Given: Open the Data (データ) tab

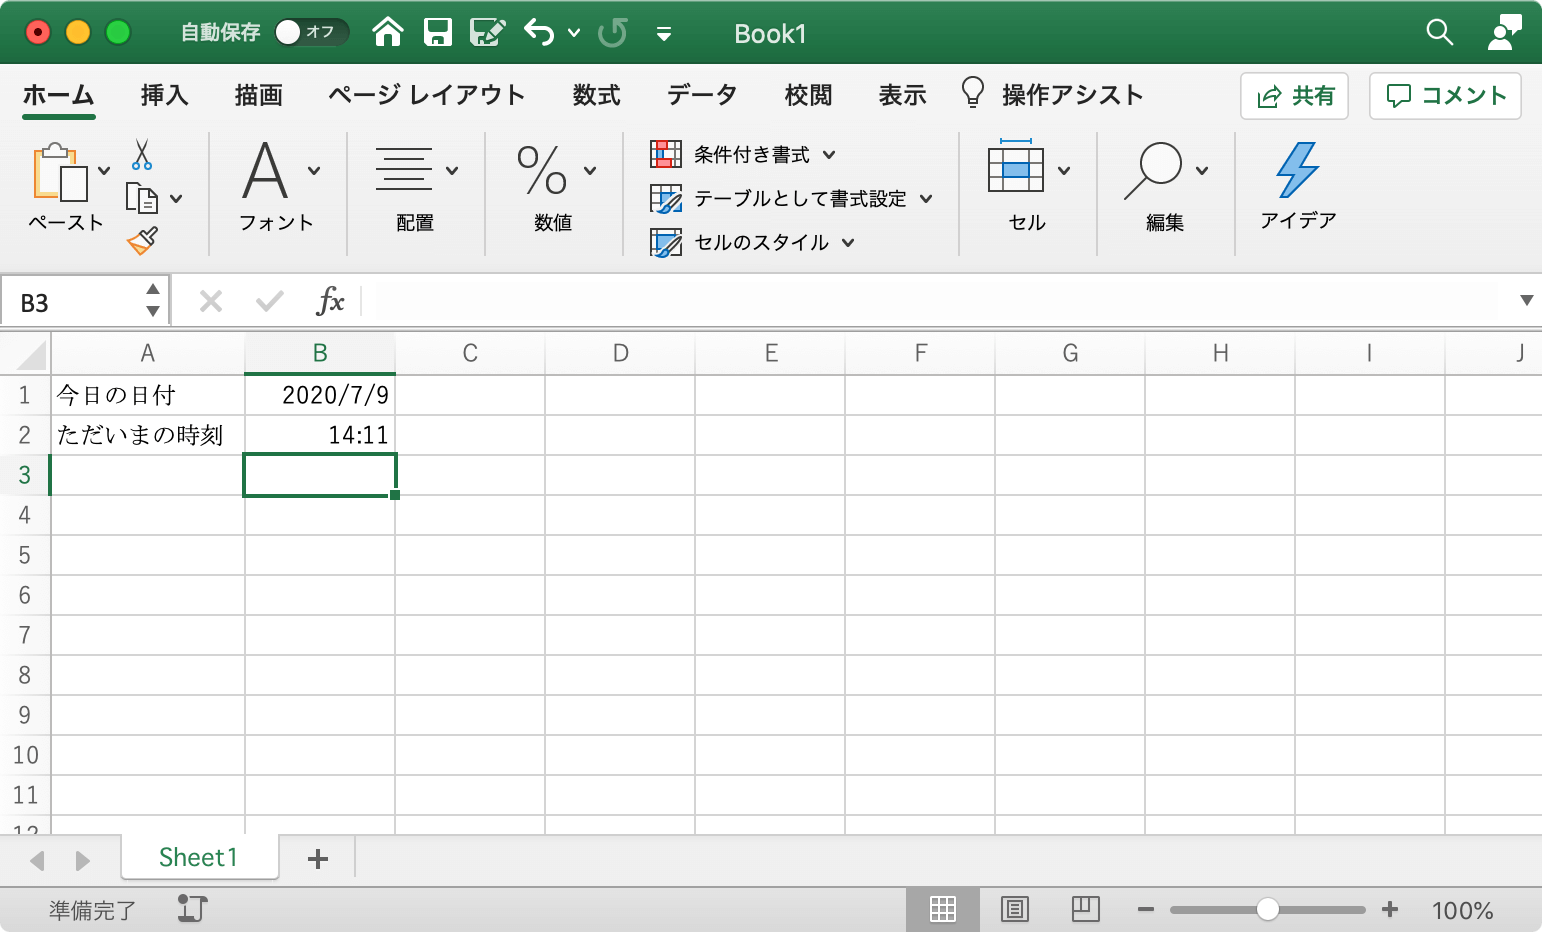Looking at the screenshot, I should tap(702, 95).
